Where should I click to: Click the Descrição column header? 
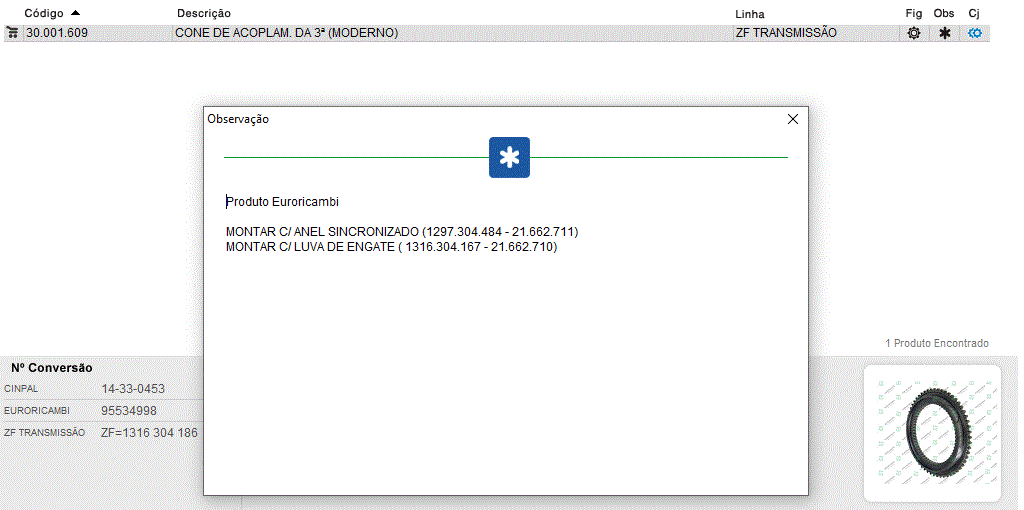click(204, 13)
